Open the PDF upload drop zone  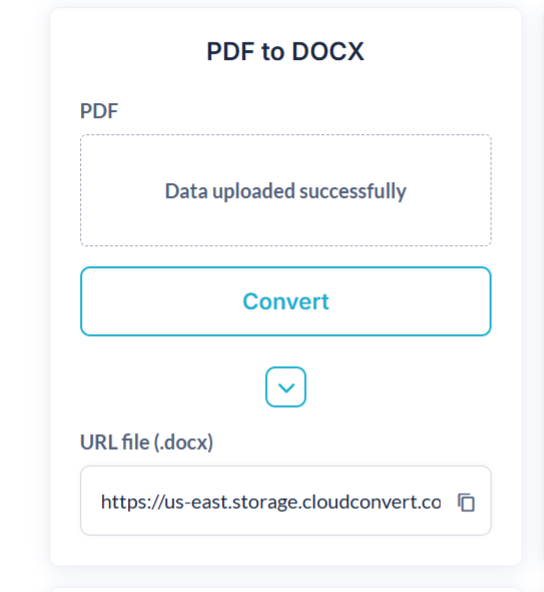tap(286, 190)
